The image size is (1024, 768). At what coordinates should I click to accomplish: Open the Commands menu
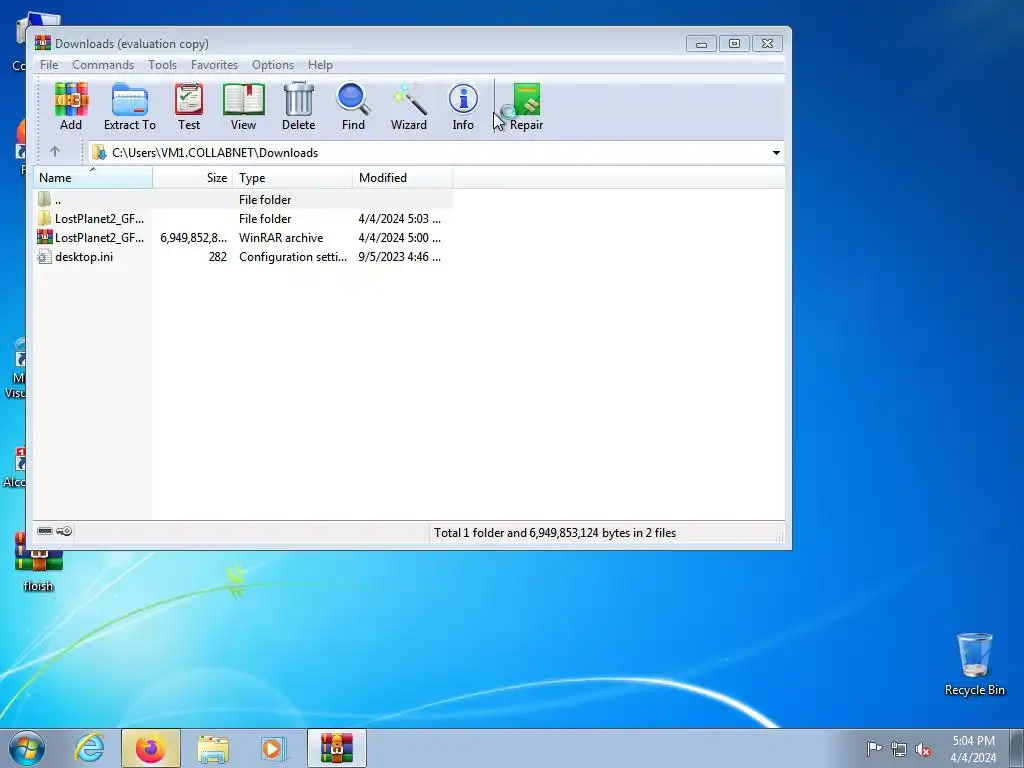point(103,65)
